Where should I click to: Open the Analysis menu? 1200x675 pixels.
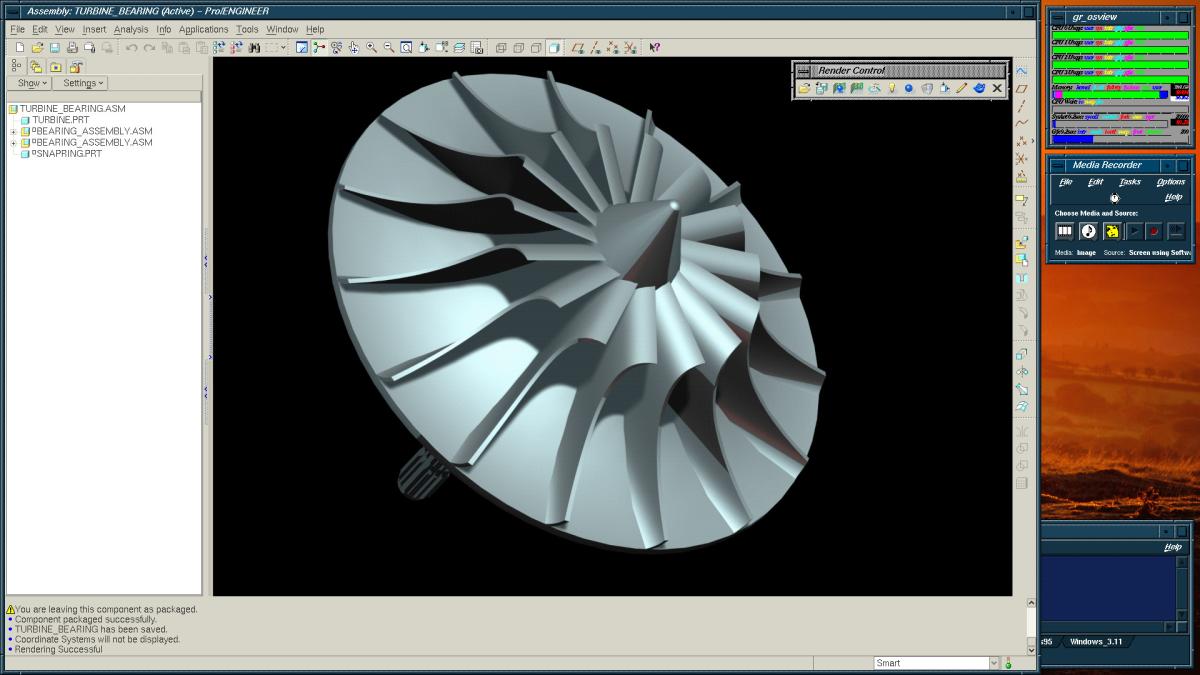130,29
